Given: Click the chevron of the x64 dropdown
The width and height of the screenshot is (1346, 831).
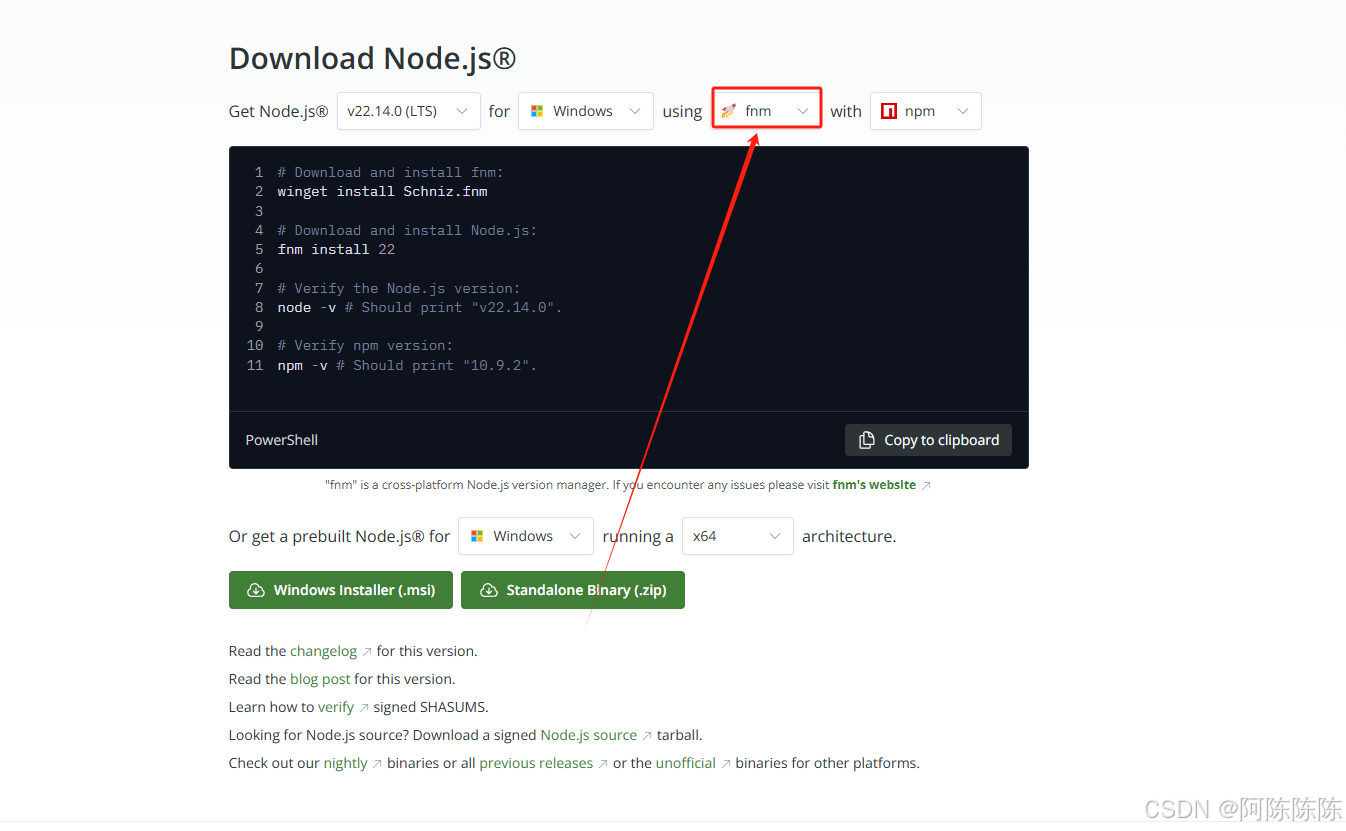Looking at the screenshot, I should coord(774,536).
